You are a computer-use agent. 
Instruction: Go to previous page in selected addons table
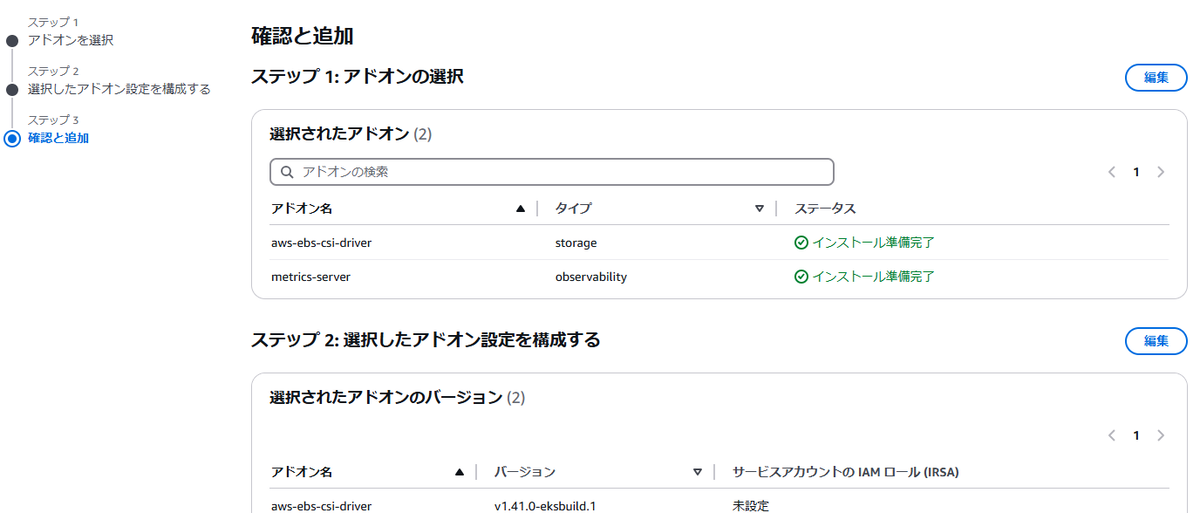(x=1111, y=172)
